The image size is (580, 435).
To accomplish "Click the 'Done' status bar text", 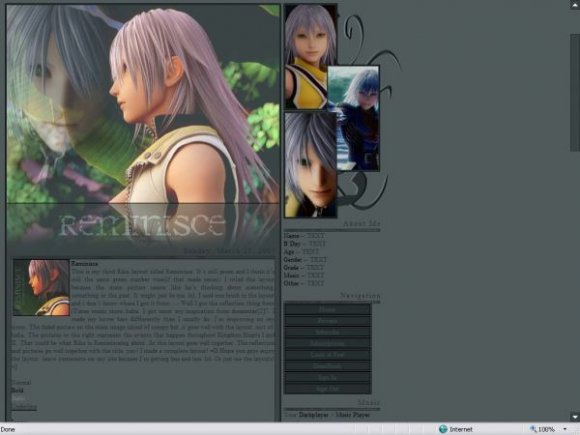I will point(8,429).
